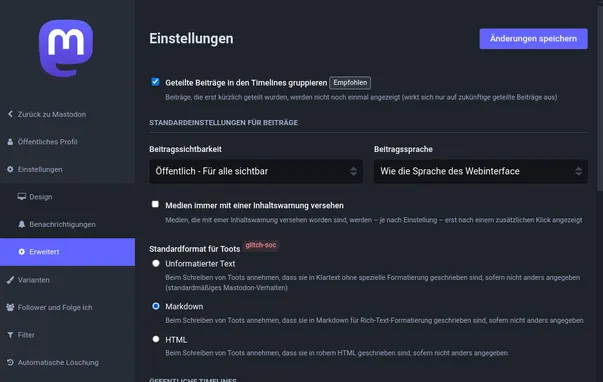The height and width of the screenshot is (382, 603).
Task: Go back via Zurück zu Mastodon
Action: (x=67, y=114)
